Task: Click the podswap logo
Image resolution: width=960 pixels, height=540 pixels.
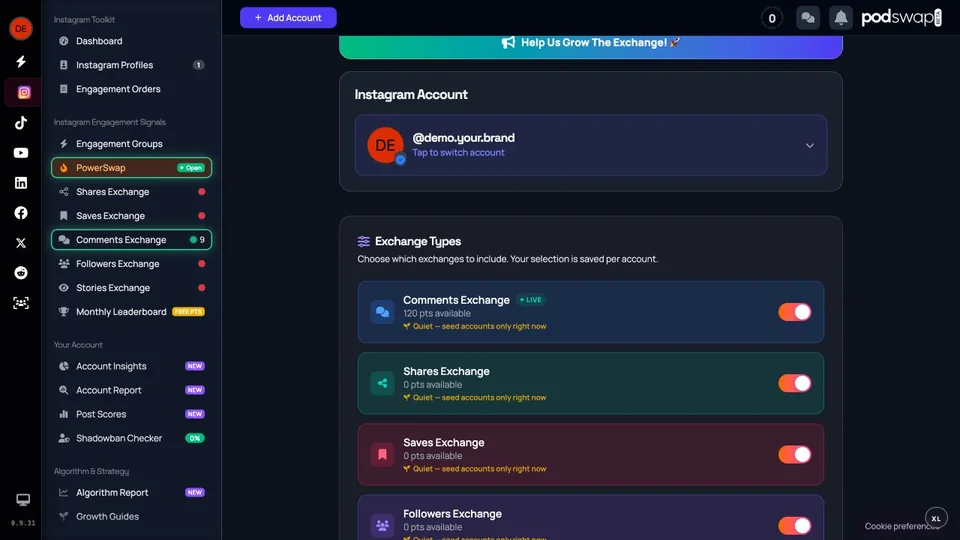Action: coord(901,17)
